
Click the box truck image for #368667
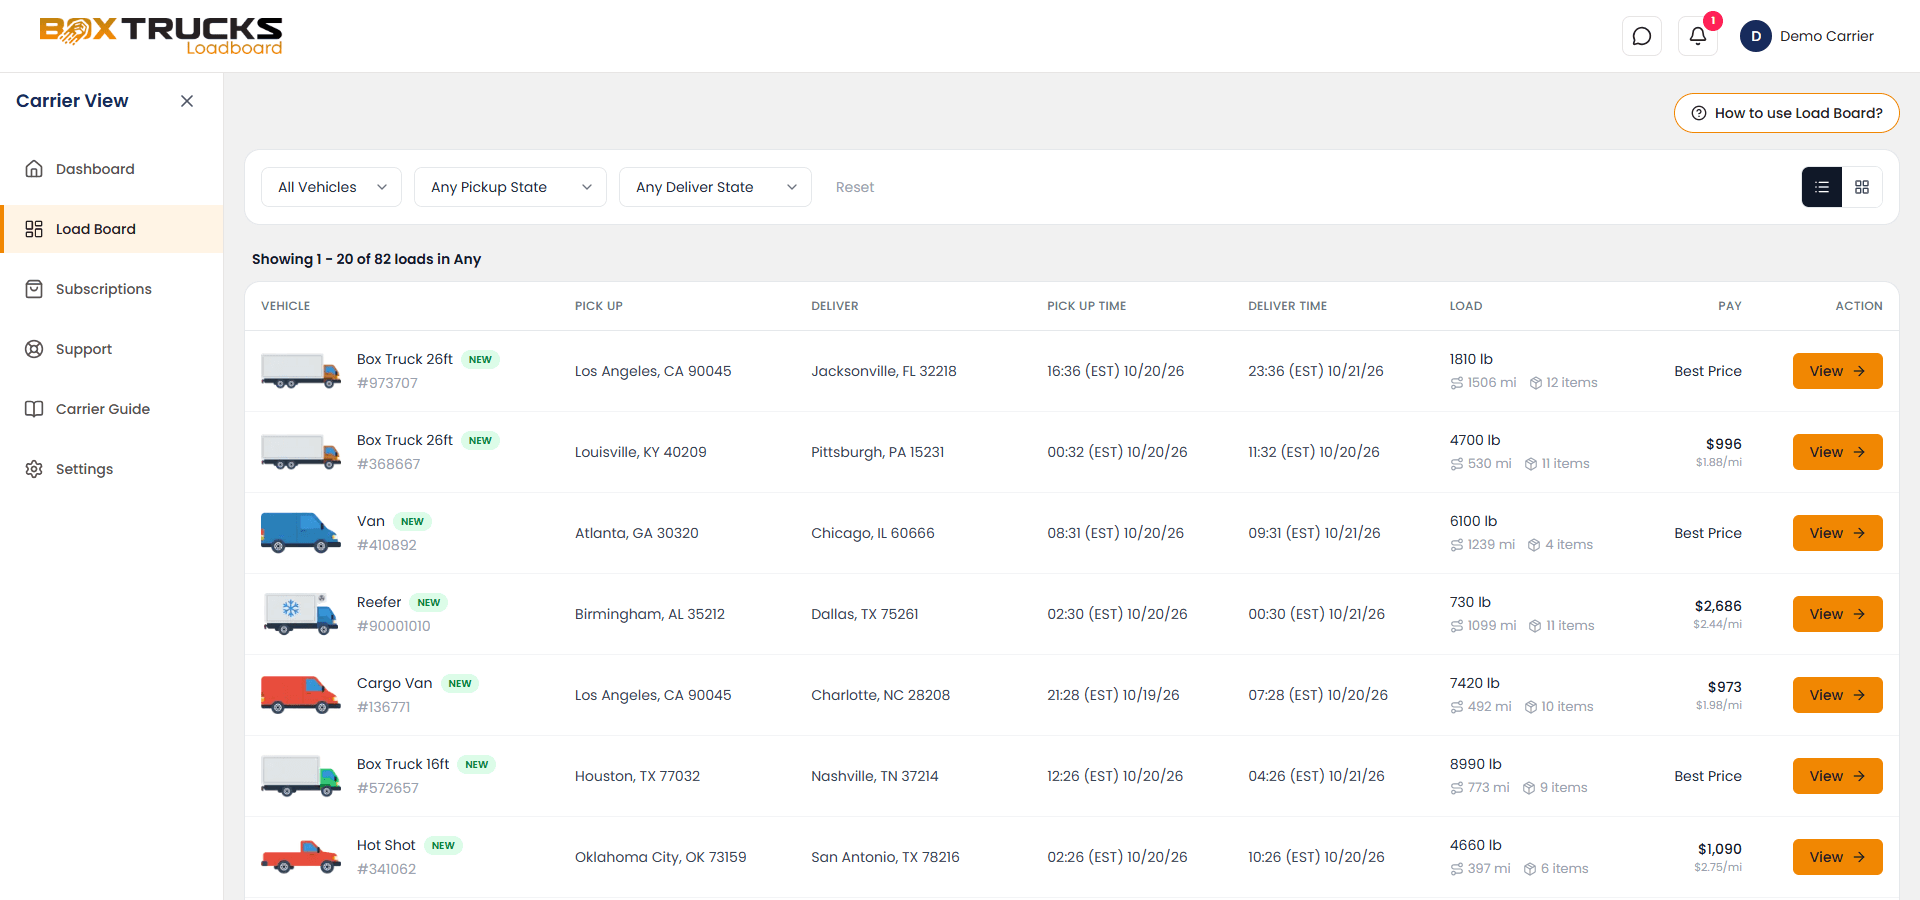pyautogui.click(x=301, y=452)
